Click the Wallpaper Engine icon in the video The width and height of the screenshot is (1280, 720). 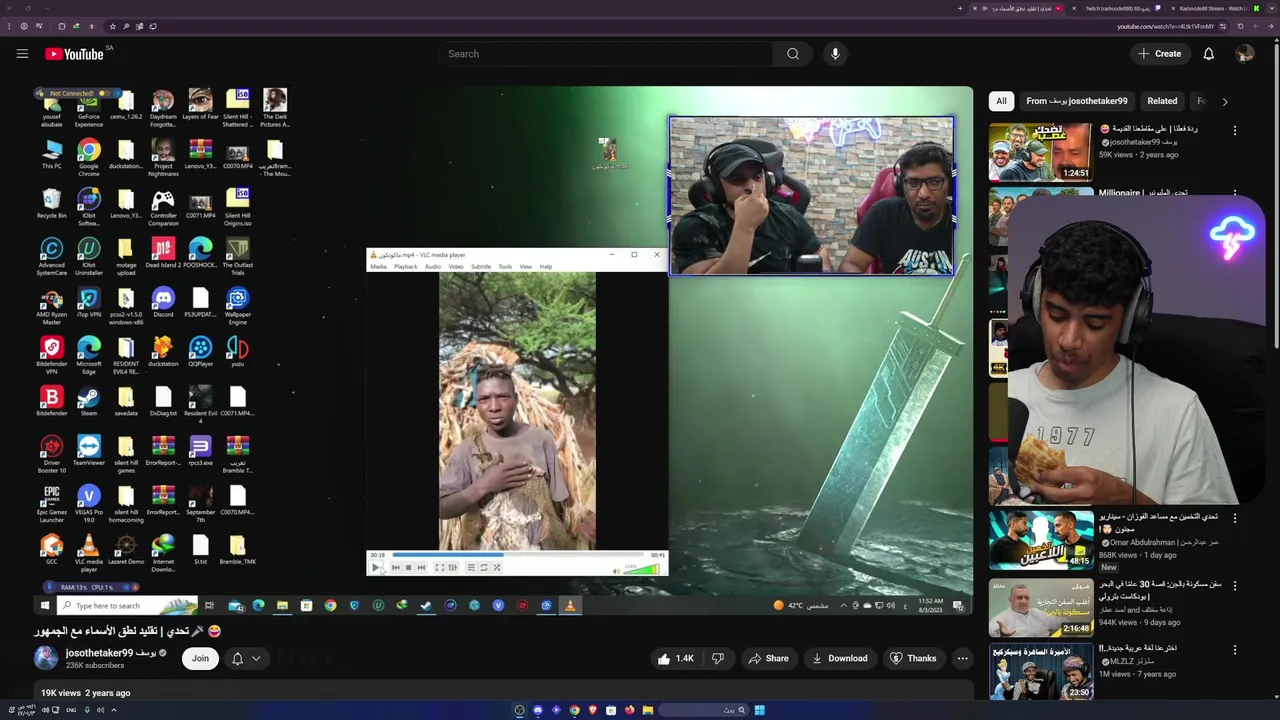coord(237,298)
